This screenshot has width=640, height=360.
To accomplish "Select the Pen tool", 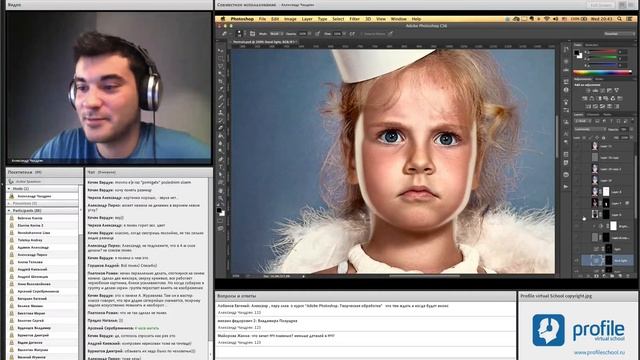I will click(220, 159).
